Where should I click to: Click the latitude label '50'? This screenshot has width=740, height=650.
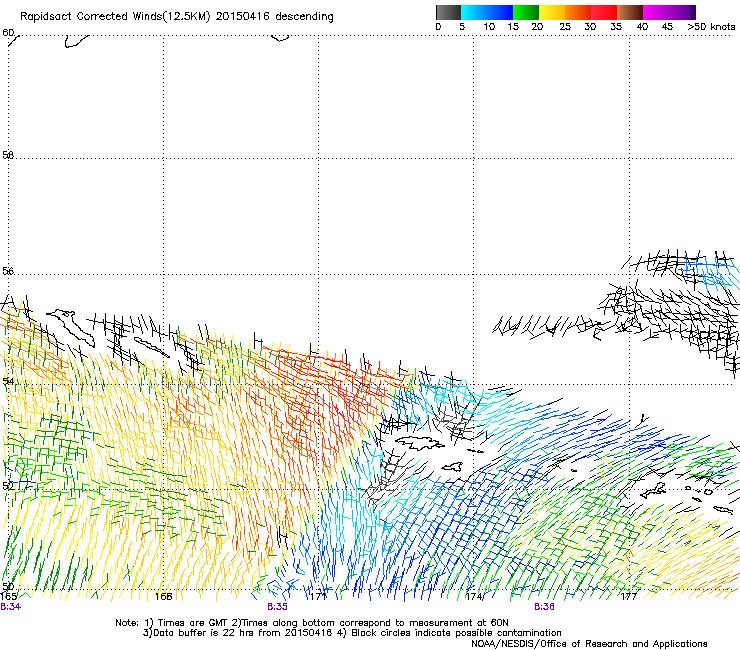(x=8, y=586)
